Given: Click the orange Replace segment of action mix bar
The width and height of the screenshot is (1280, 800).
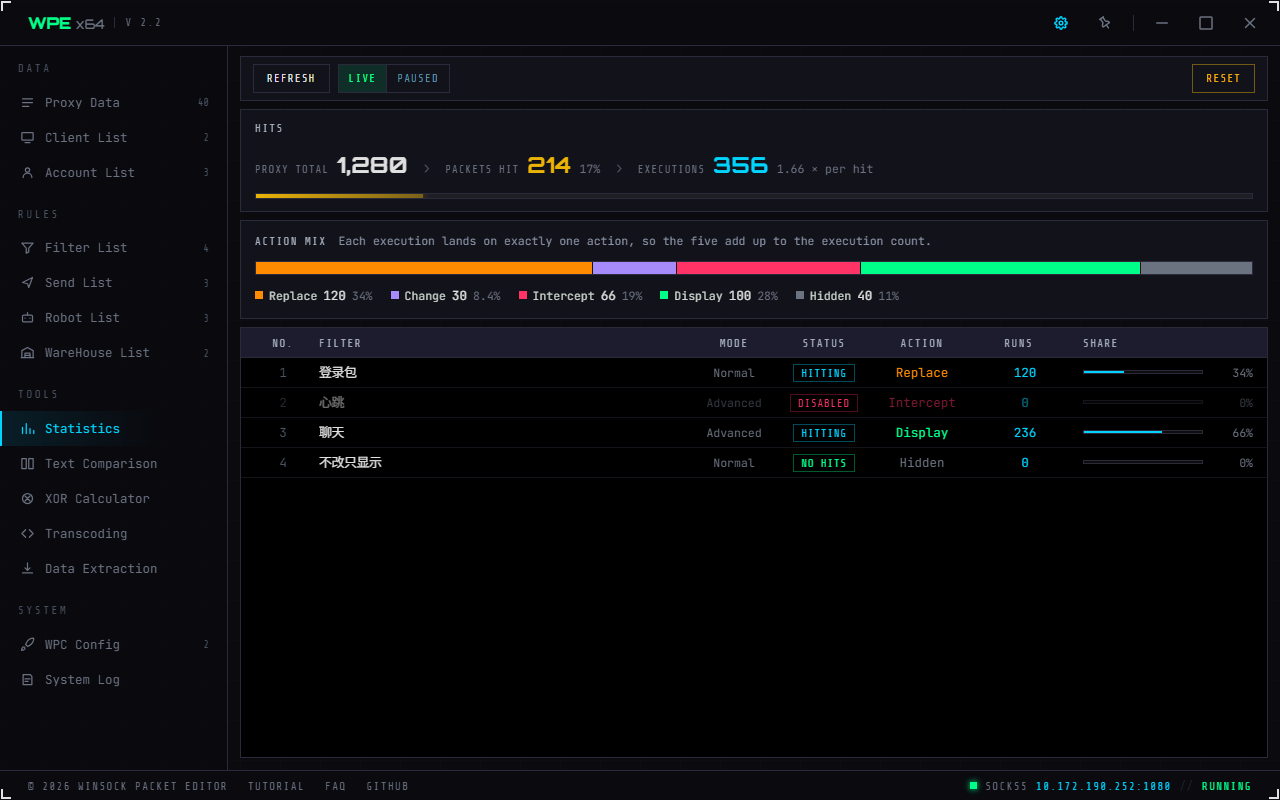Looking at the screenshot, I should pyautogui.click(x=424, y=268).
